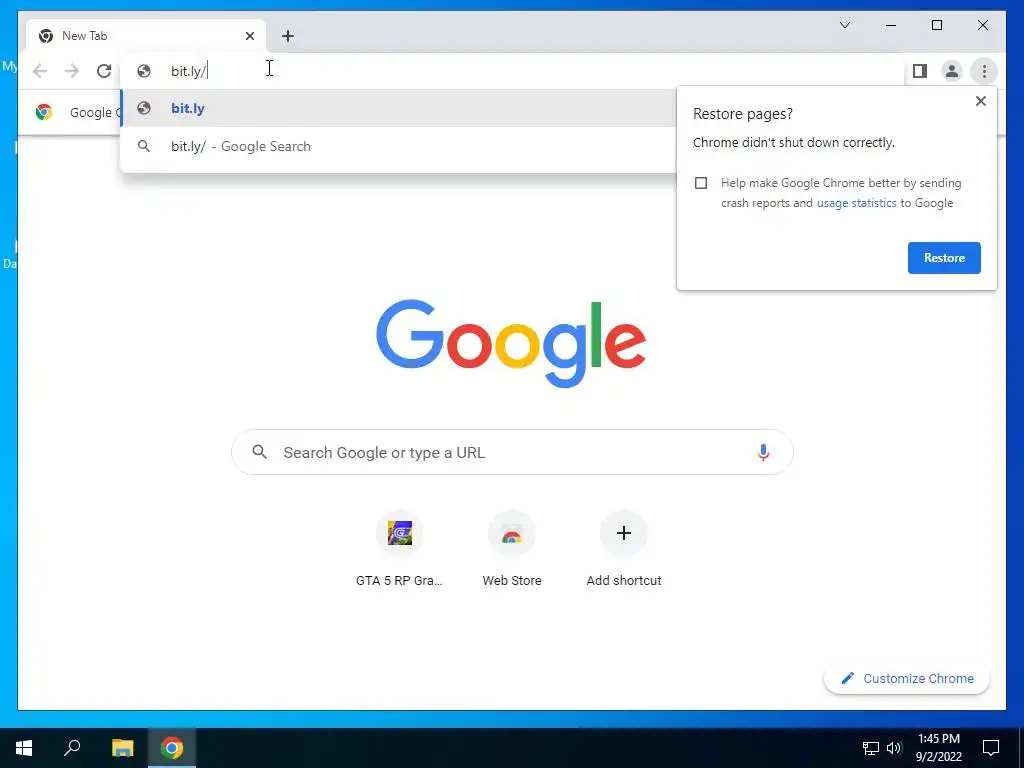The width and height of the screenshot is (1024, 768).
Task: Click the Restore button
Action: (x=944, y=258)
